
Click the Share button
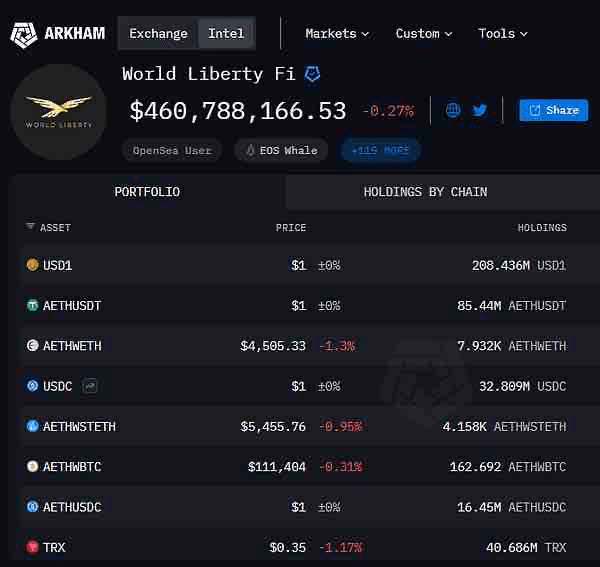point(554,110)
